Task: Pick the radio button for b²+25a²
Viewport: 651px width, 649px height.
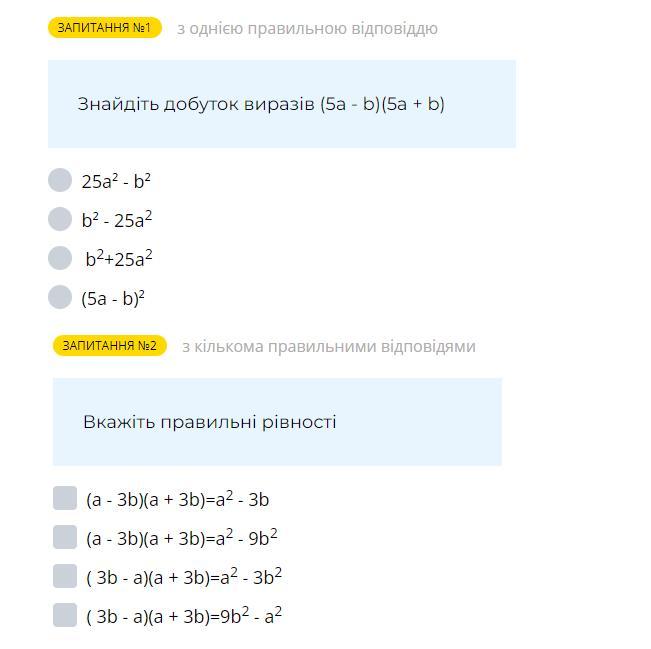Action: 60,258
